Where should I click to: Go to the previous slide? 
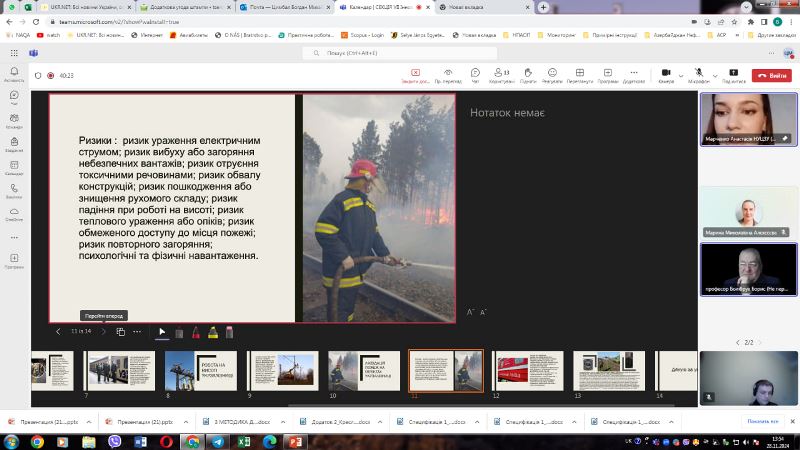(x=58, y=332)
